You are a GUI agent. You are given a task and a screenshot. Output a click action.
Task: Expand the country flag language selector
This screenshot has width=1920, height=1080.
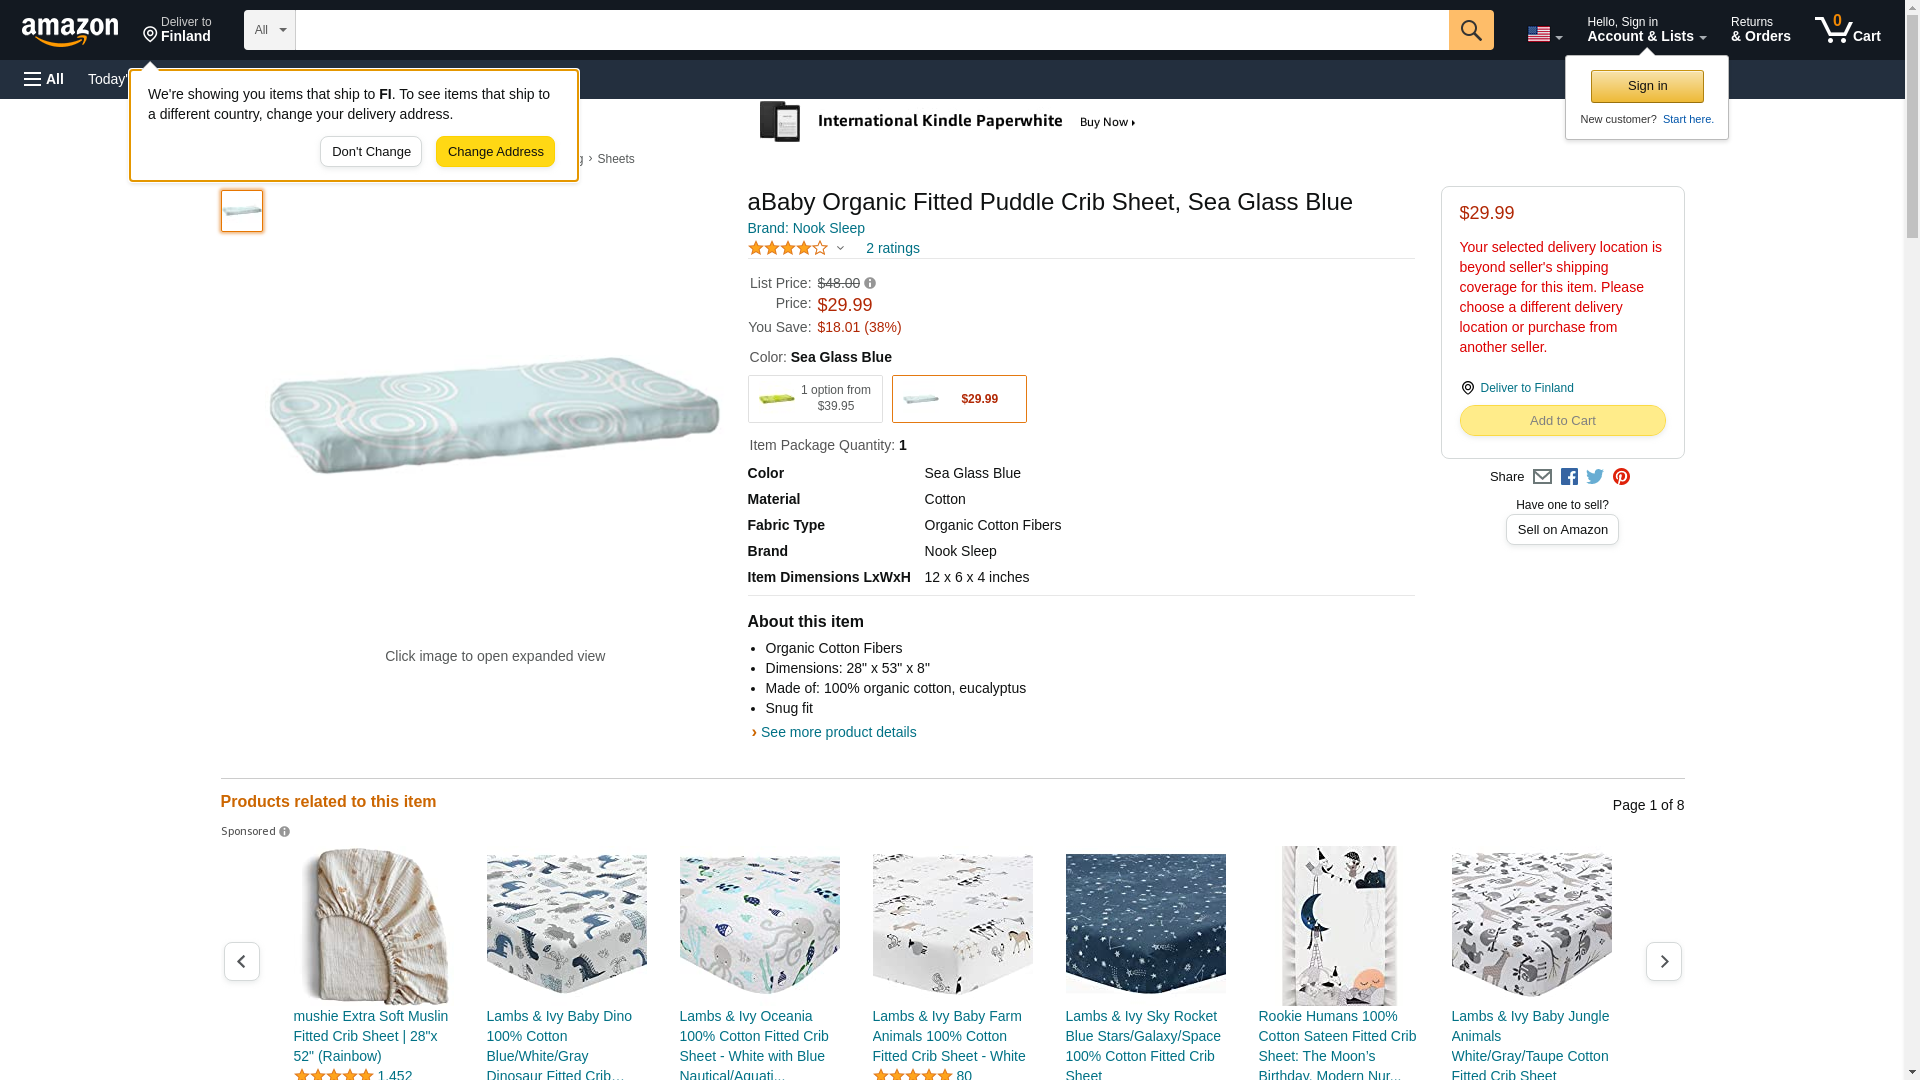click(1544, 34)
